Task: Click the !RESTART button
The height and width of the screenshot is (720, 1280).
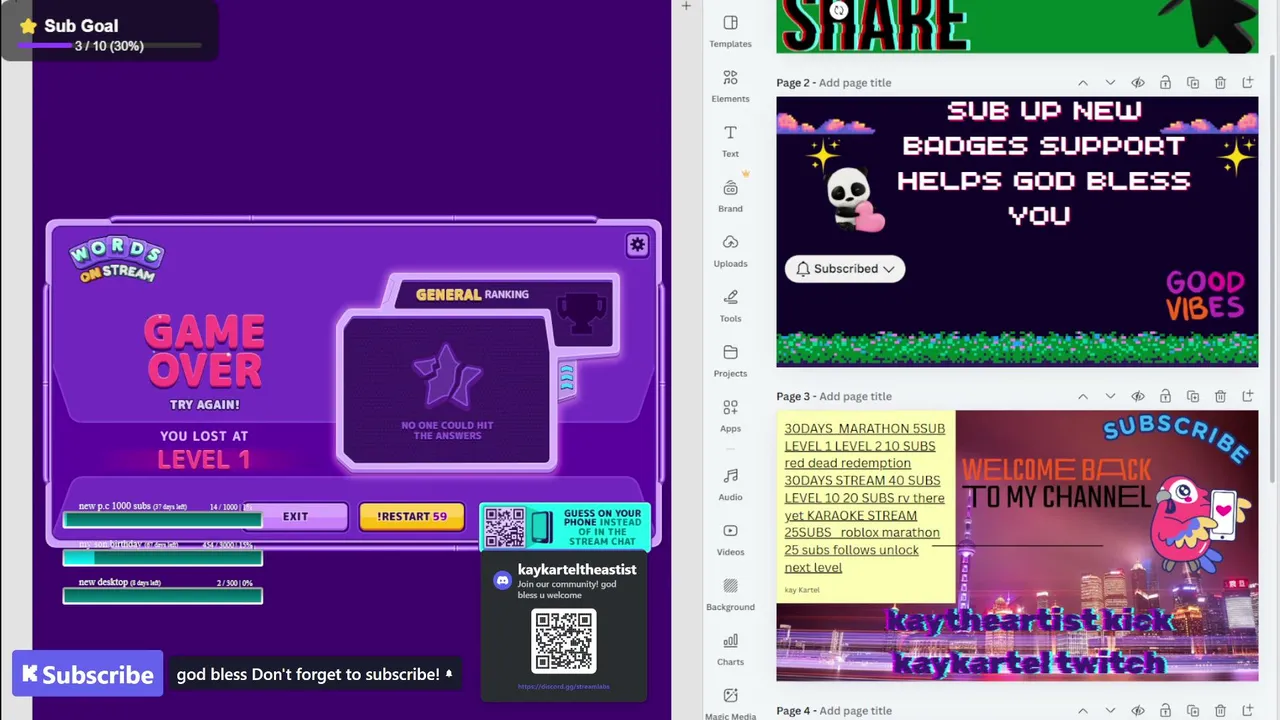Action: (412, 516)
